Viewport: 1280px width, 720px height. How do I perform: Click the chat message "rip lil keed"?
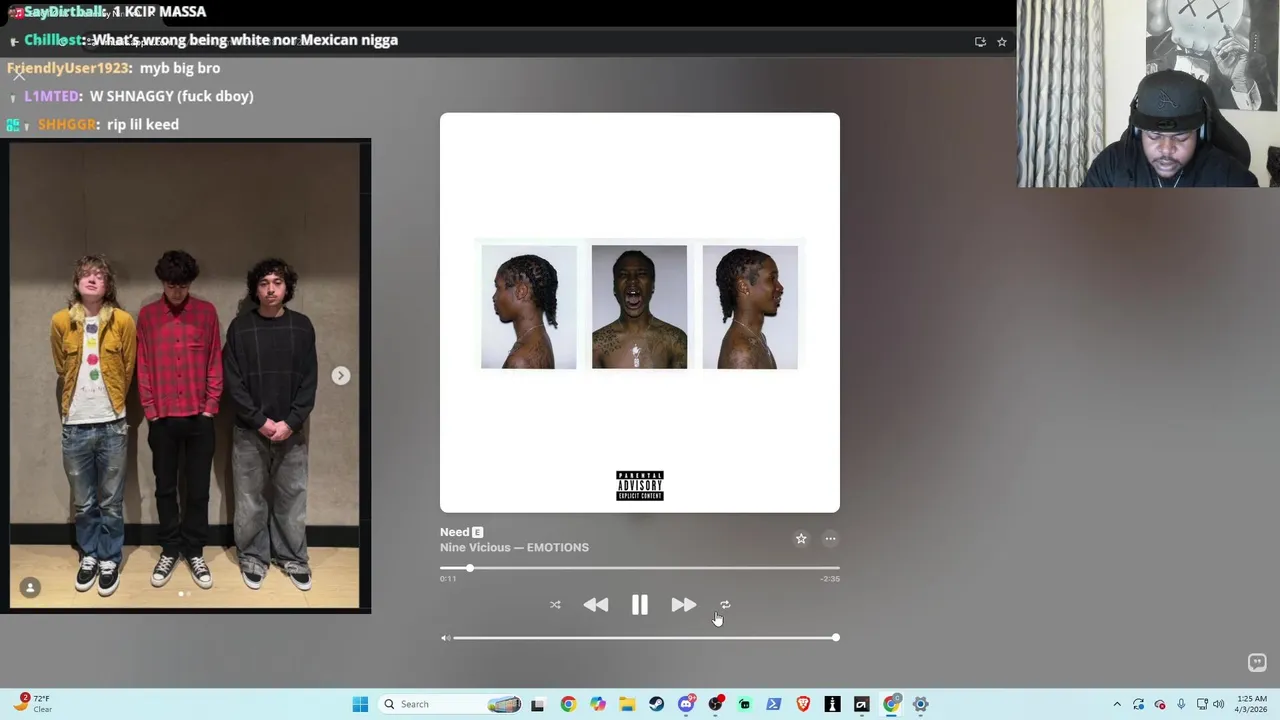coord(143,124)
